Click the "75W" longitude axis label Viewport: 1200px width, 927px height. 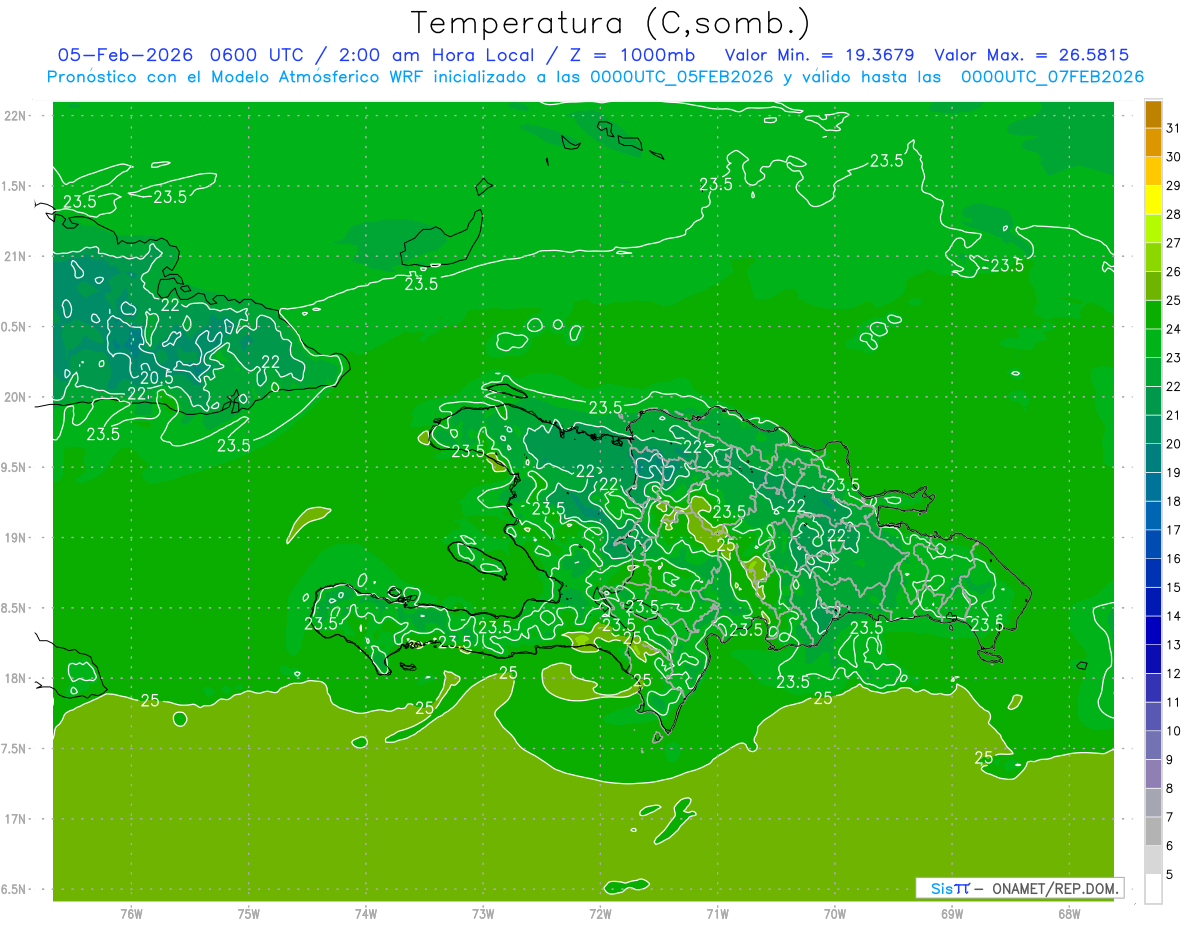tap(249, 913)
